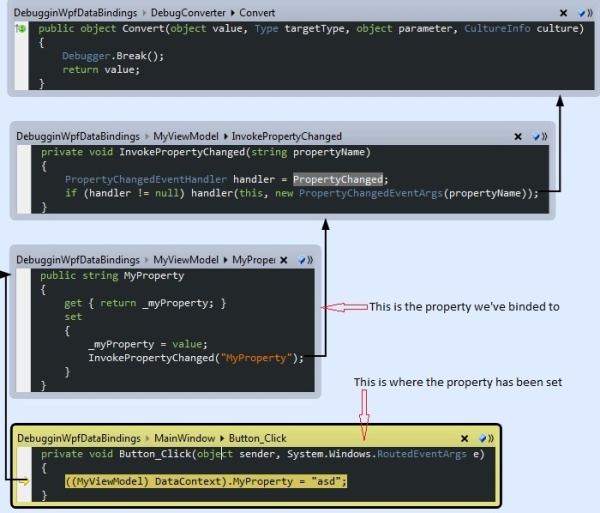
Task: Click the InvokePropertyChanged breadcrumb item
Action: tap(287, 136)
